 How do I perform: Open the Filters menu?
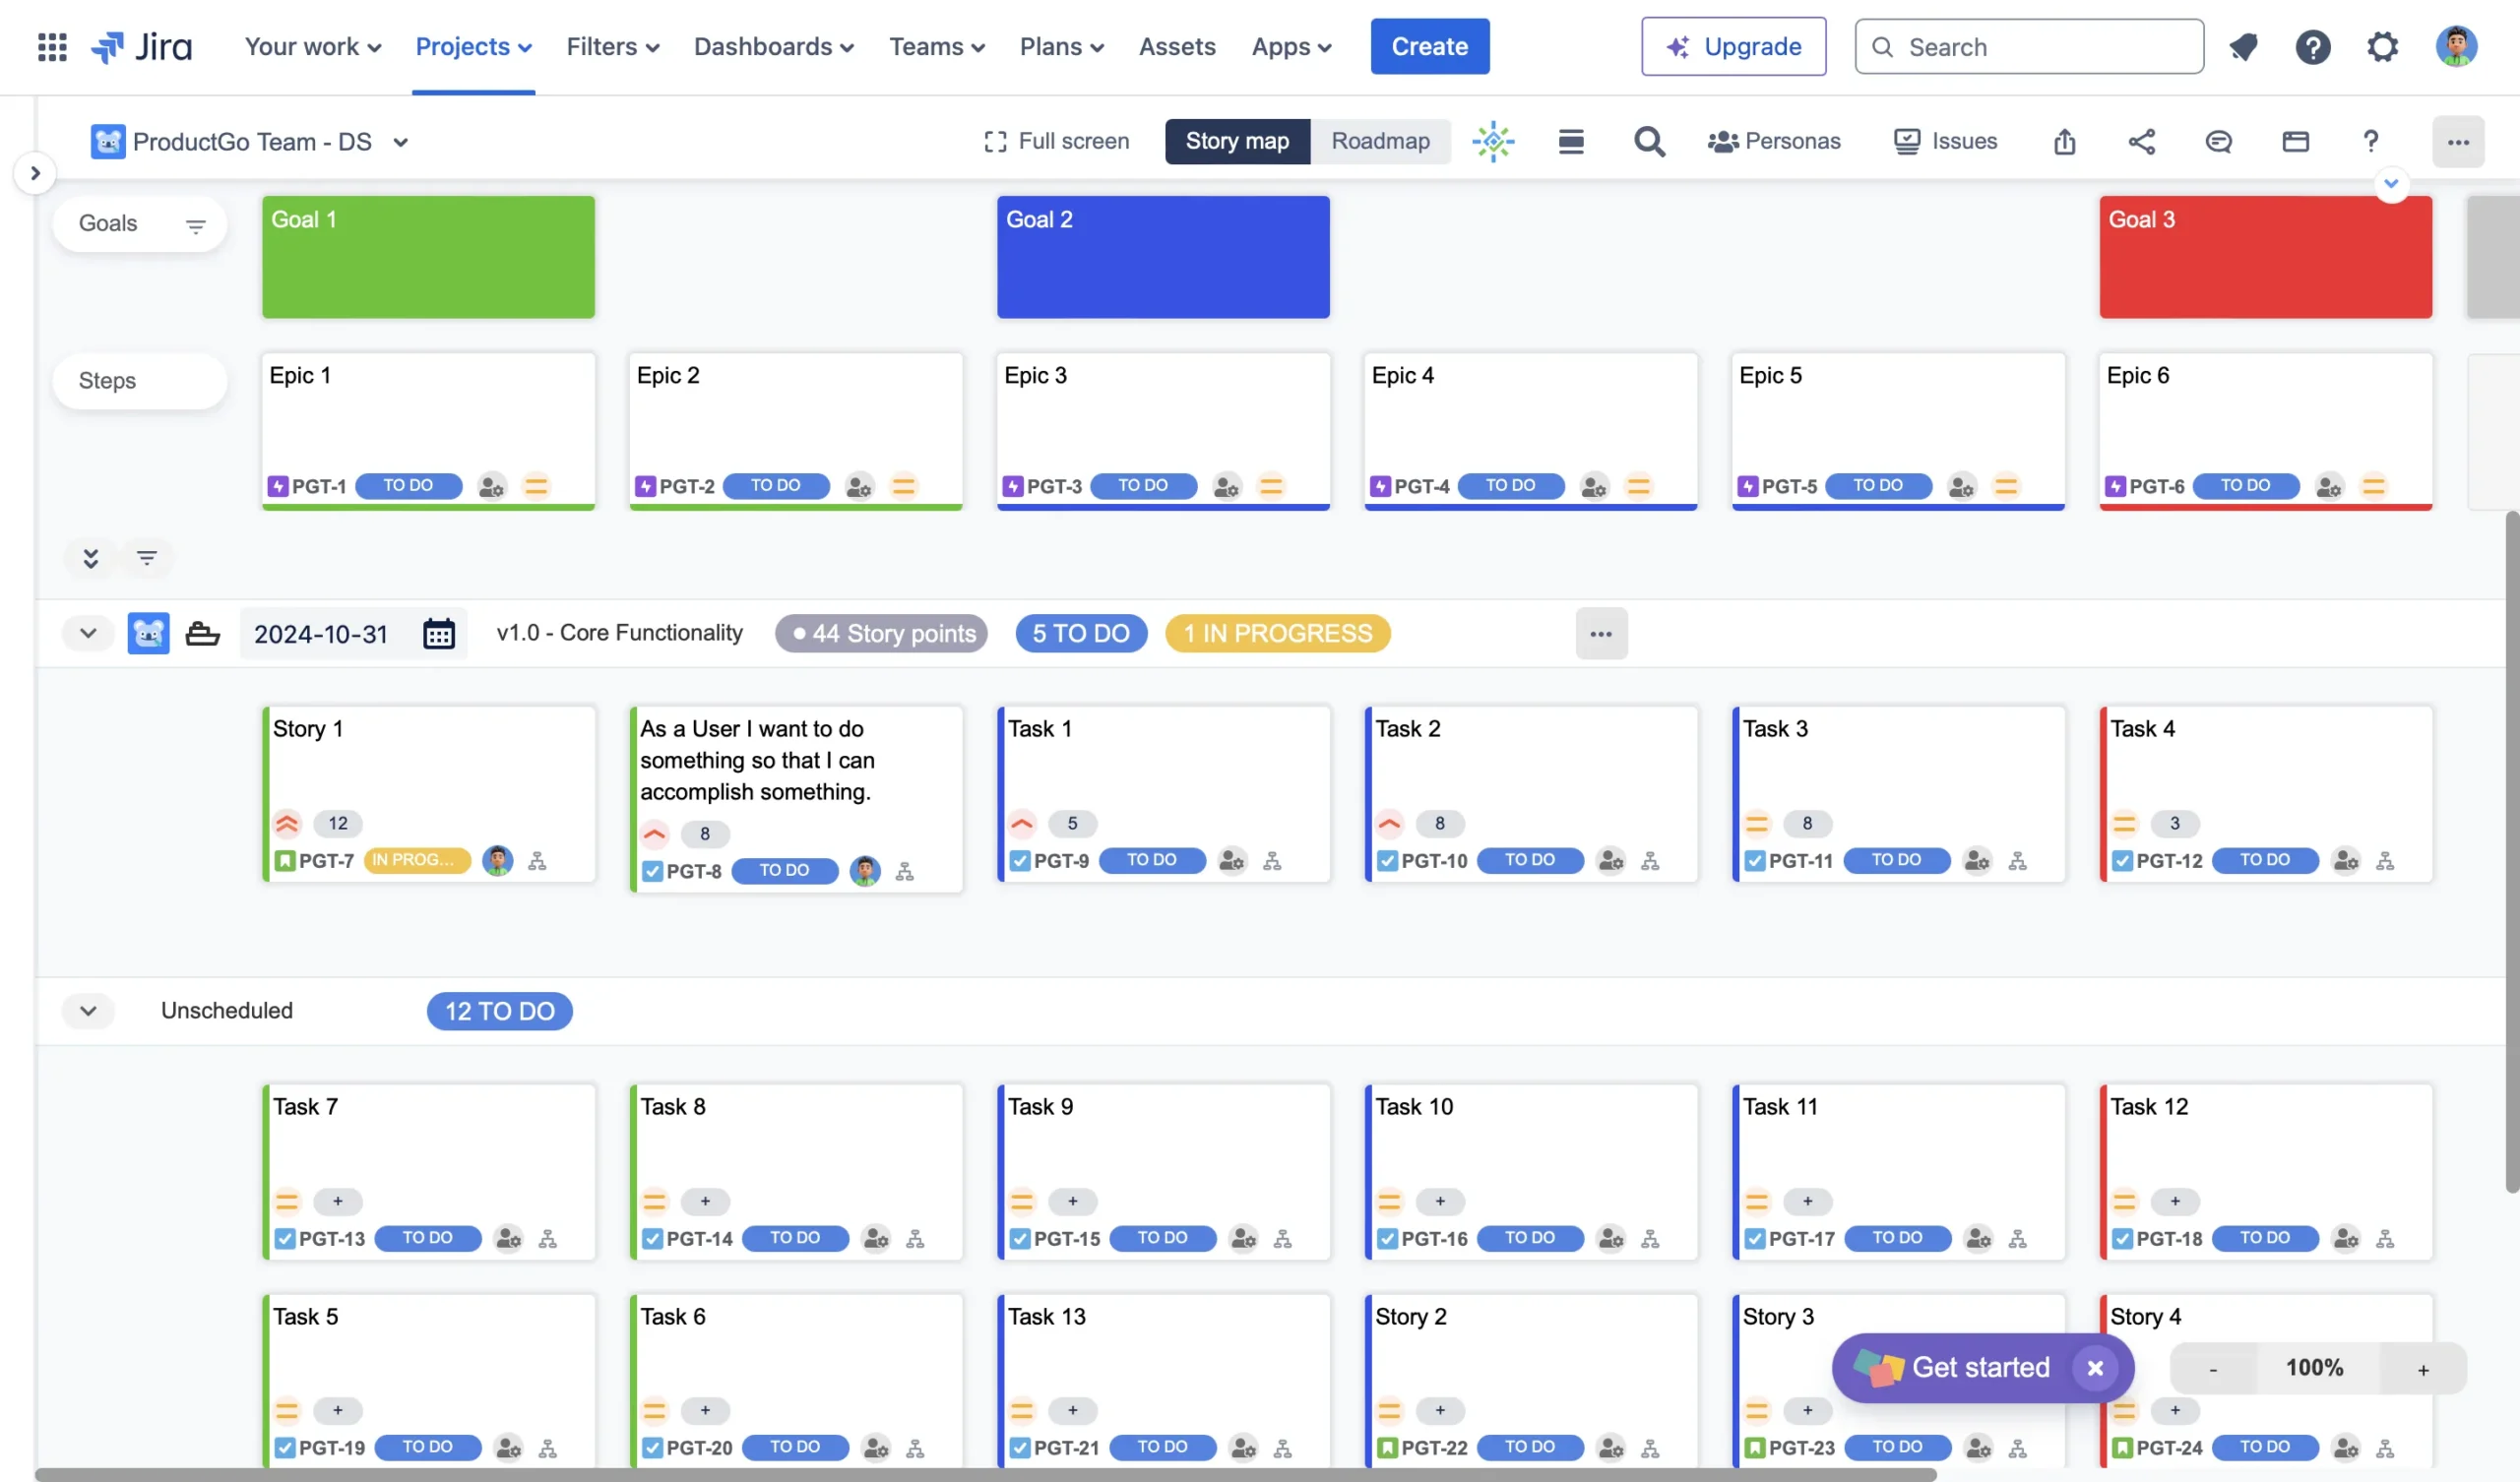pos(612,47)
